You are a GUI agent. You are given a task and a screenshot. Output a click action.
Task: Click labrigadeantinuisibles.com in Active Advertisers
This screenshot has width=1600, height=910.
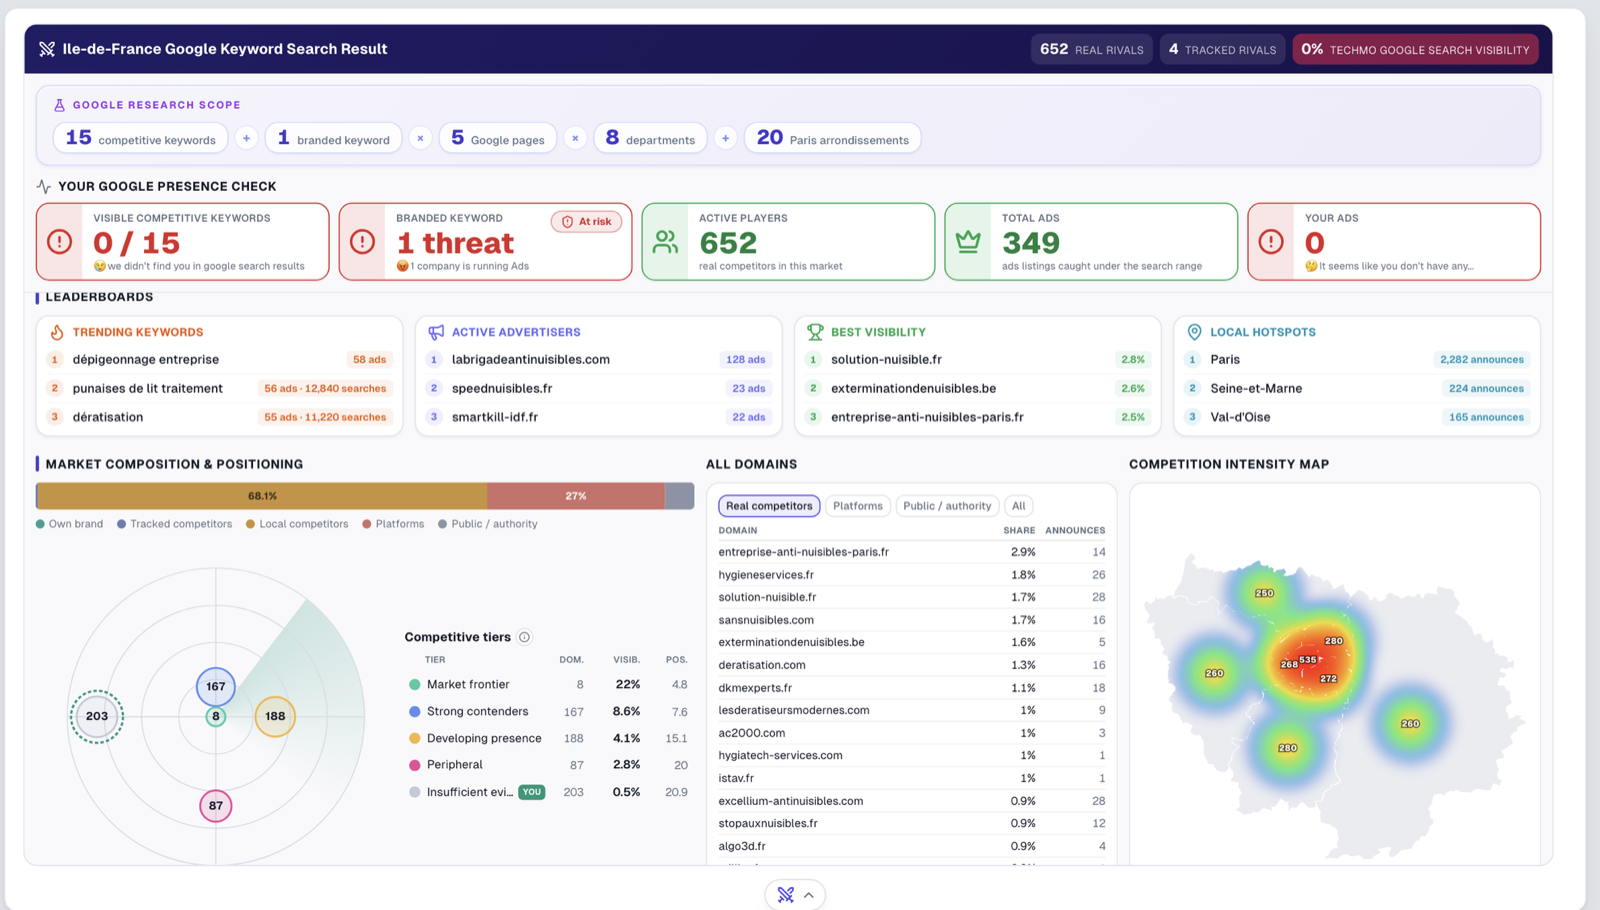click(x=531, y=360)
